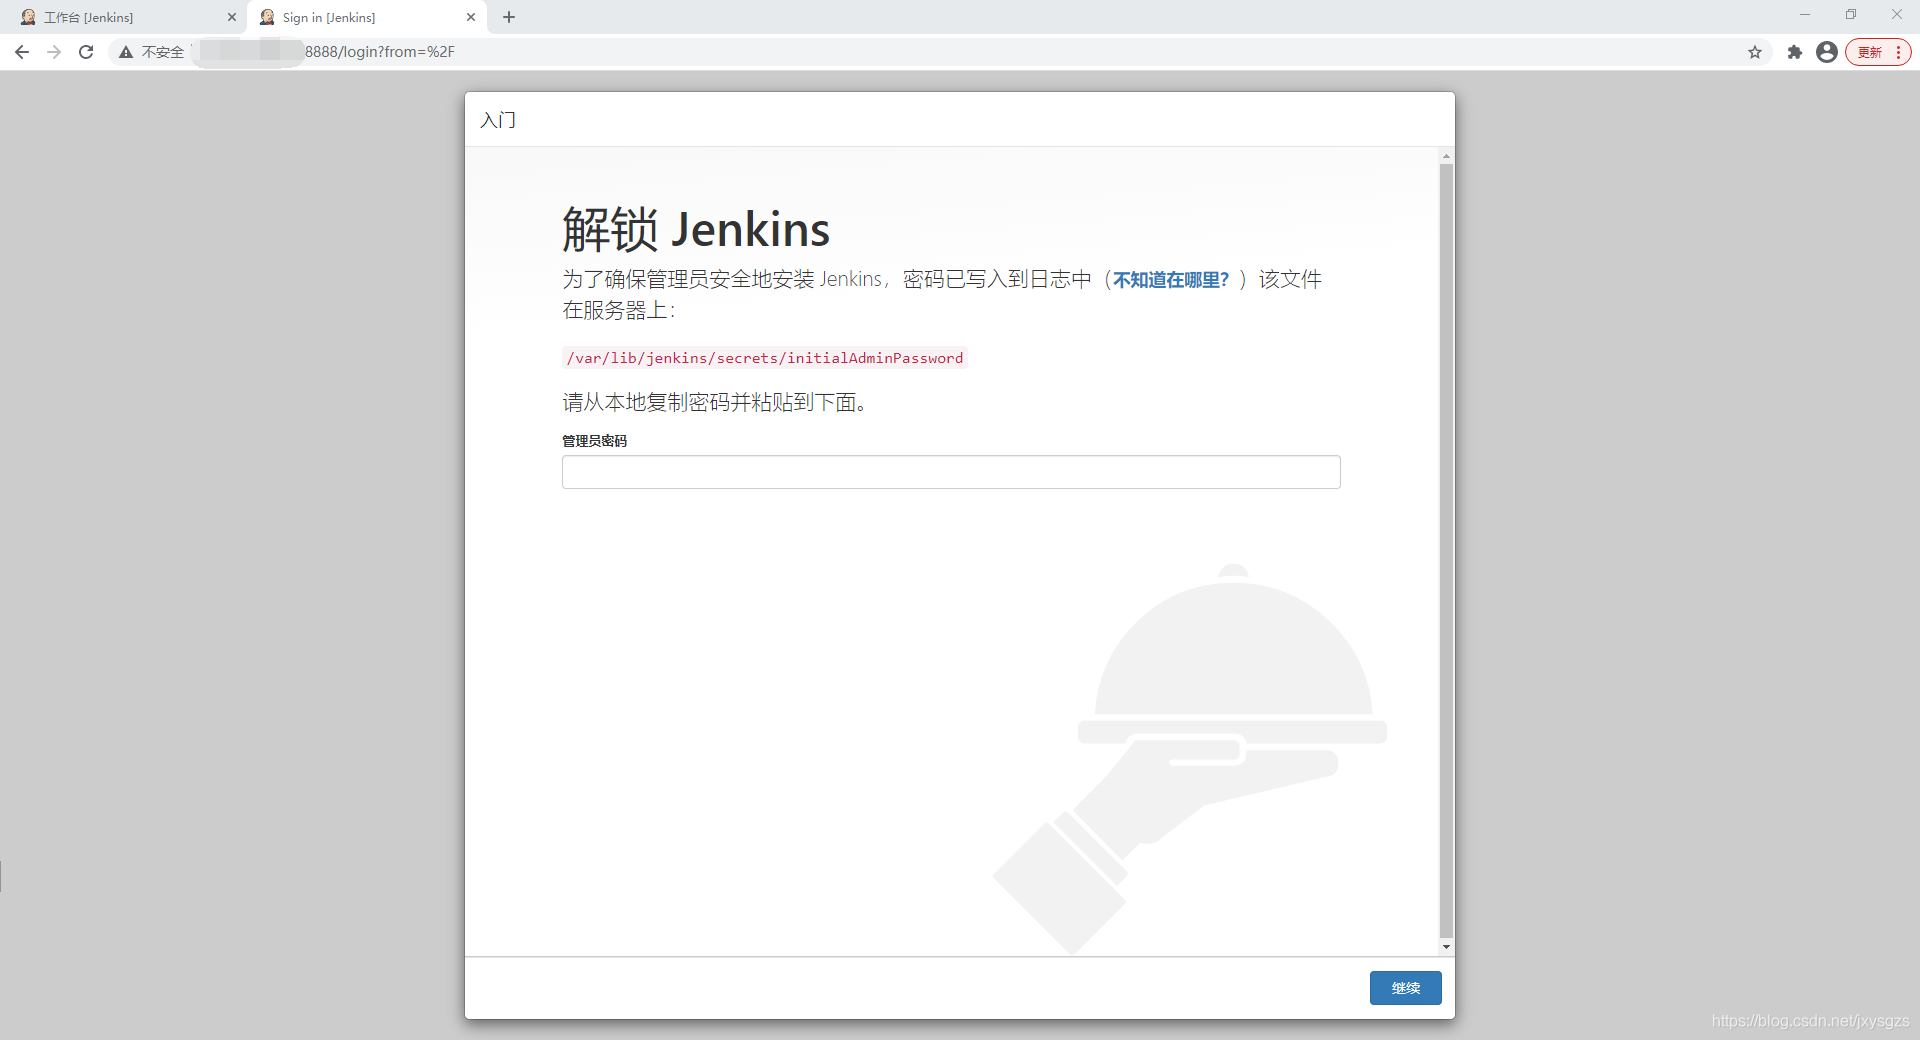1920x1040 pixels.
Task: Open the browser extensions puzzle icon
Action: click(x=1795, y=52)
